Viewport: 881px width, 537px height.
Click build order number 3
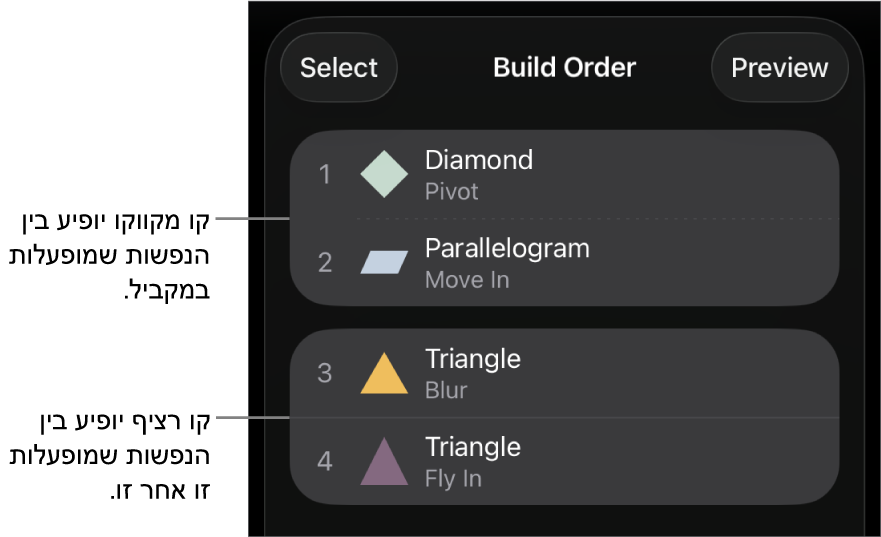(x=324, y=374)
